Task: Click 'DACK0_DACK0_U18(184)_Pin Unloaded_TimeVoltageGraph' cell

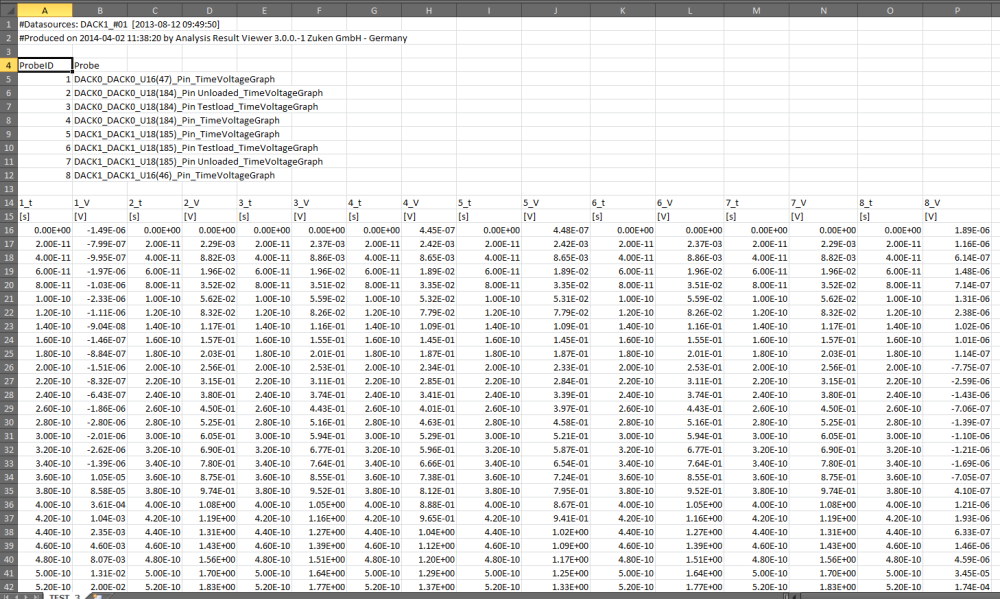Action: coord(198,92)
